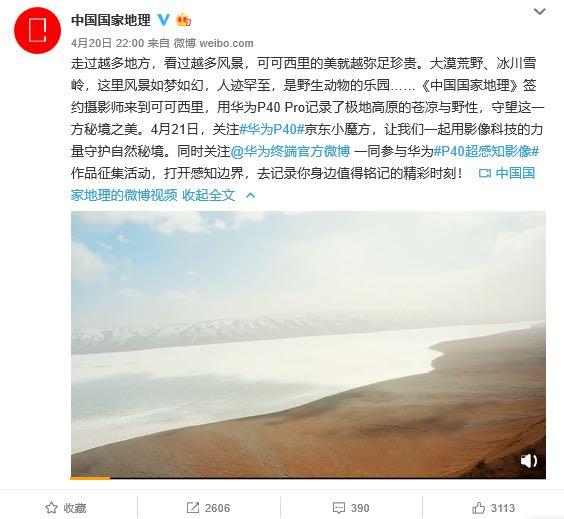Collapse full text via 收起全文
The image size is (564, 519).
click(209, 195)
